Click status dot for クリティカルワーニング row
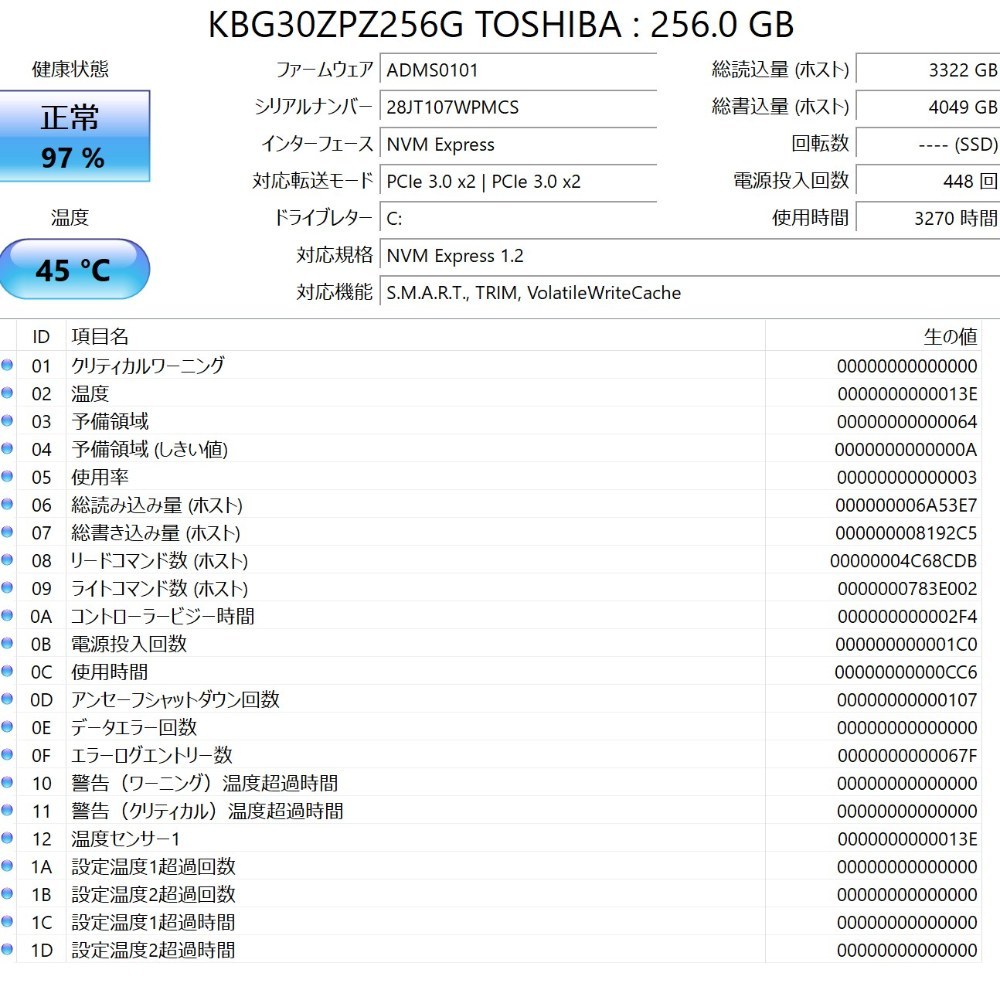The height and width of the screenshot is (990, 1000). pyautogui.click(x=7, y=365)
